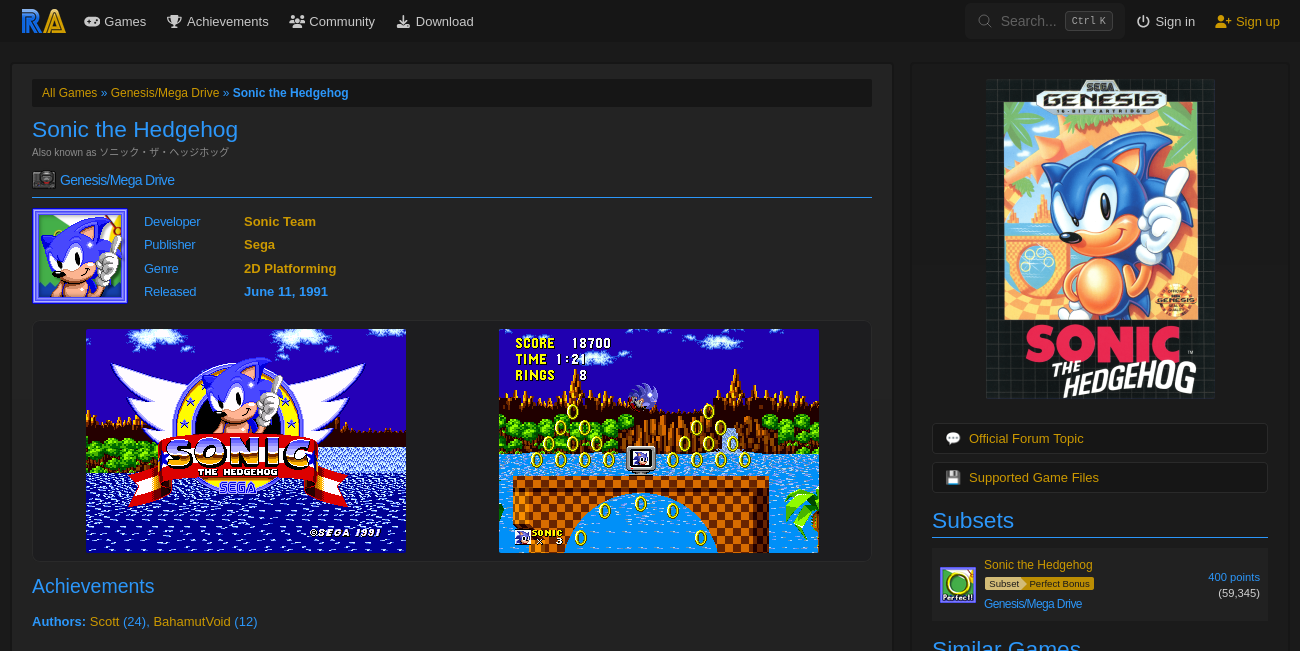Click the Genesis box art image
The height and width of the screenshot is (651, 1300).
pos(1100,239)
